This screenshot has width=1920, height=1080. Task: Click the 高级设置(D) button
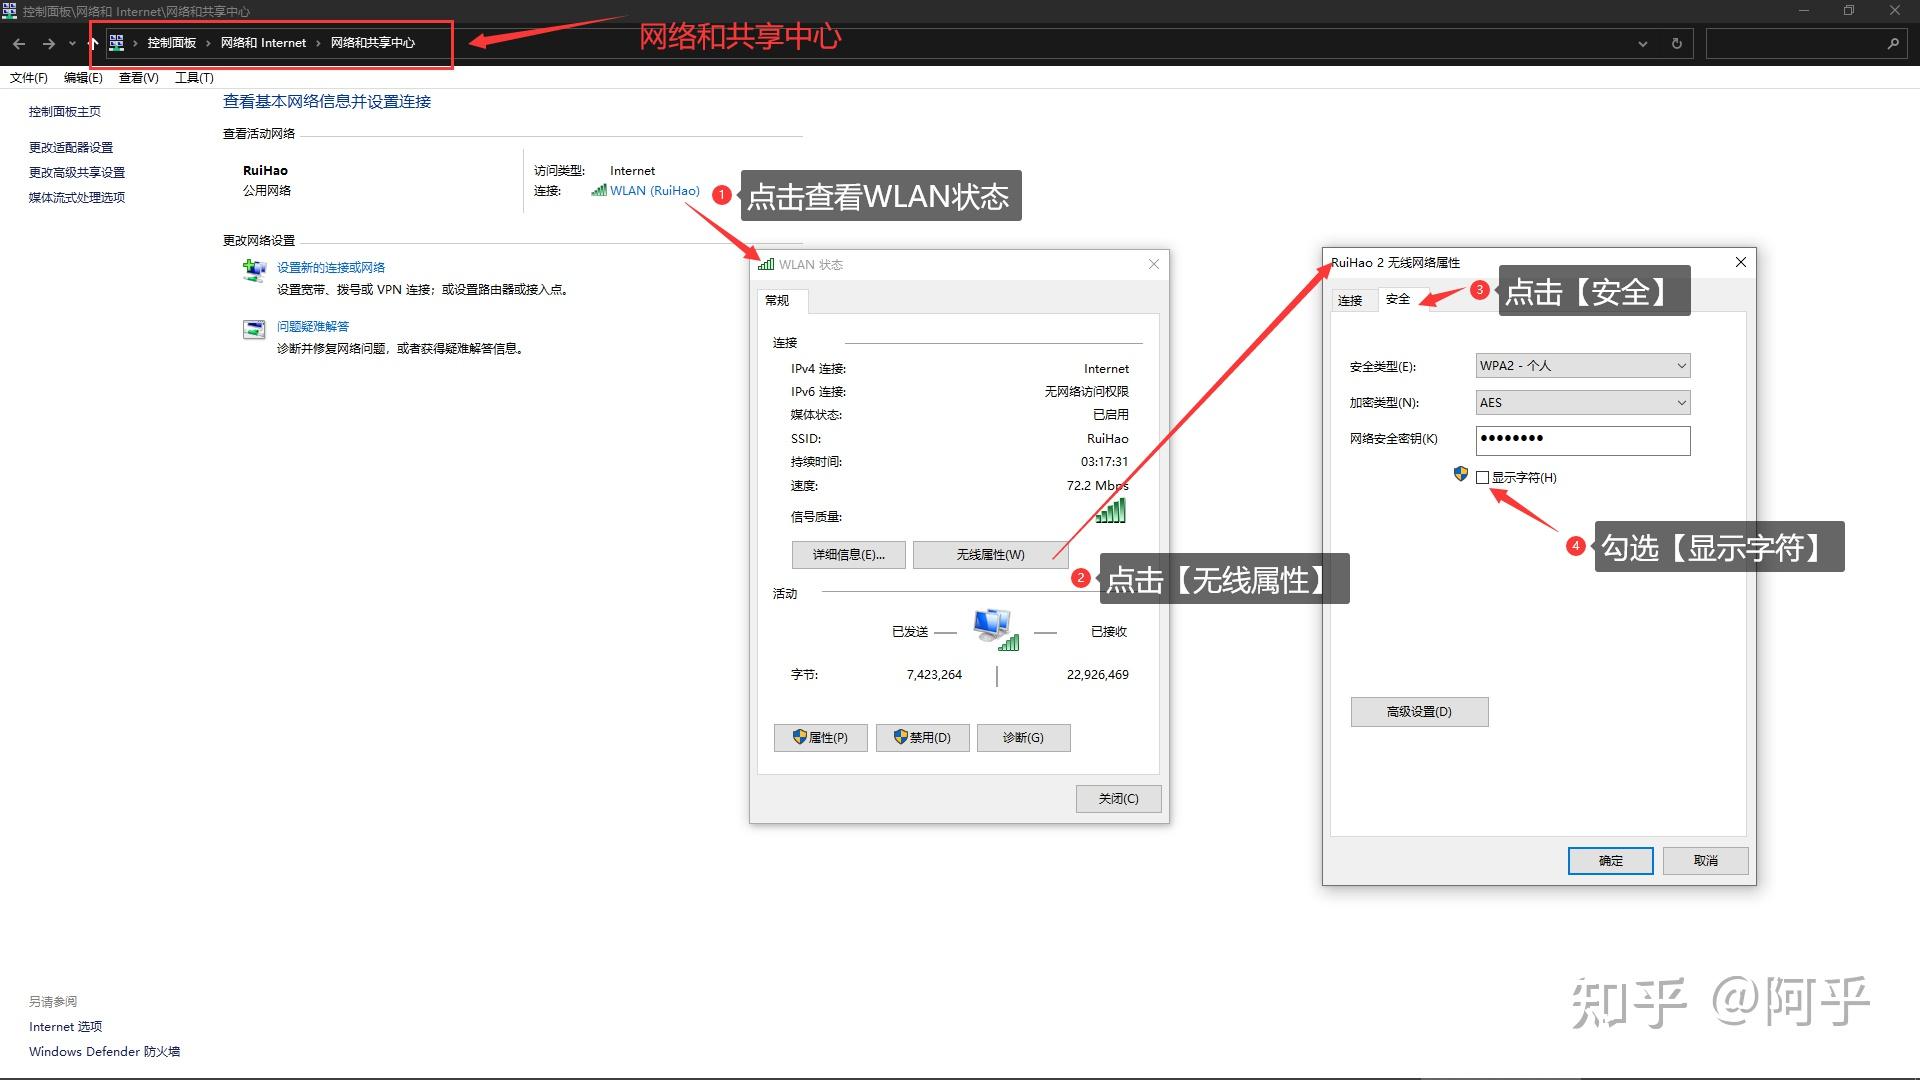[1419, 712]
